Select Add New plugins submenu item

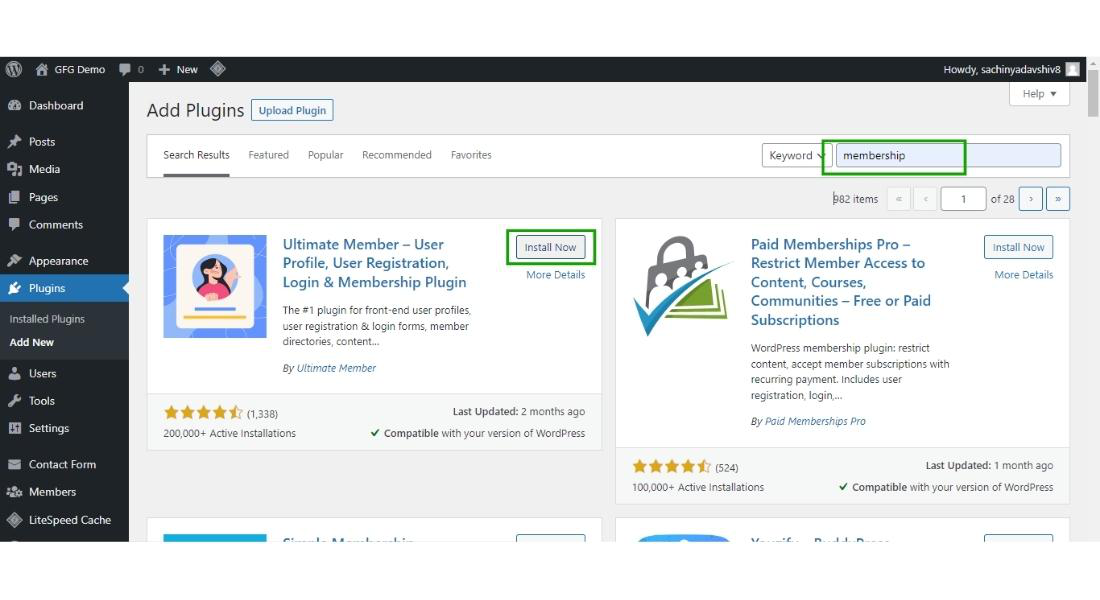tap(32, 342)
